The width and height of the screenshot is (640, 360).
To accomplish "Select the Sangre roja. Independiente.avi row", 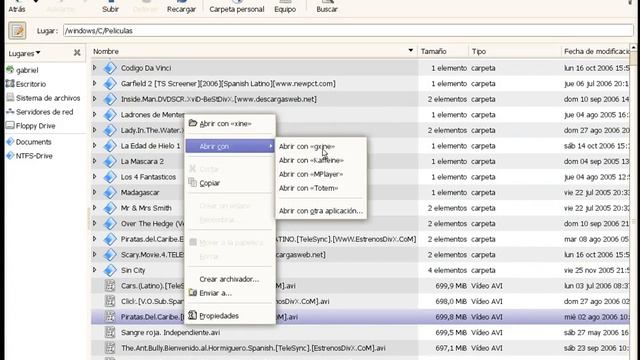I will (x=360, y=332).
